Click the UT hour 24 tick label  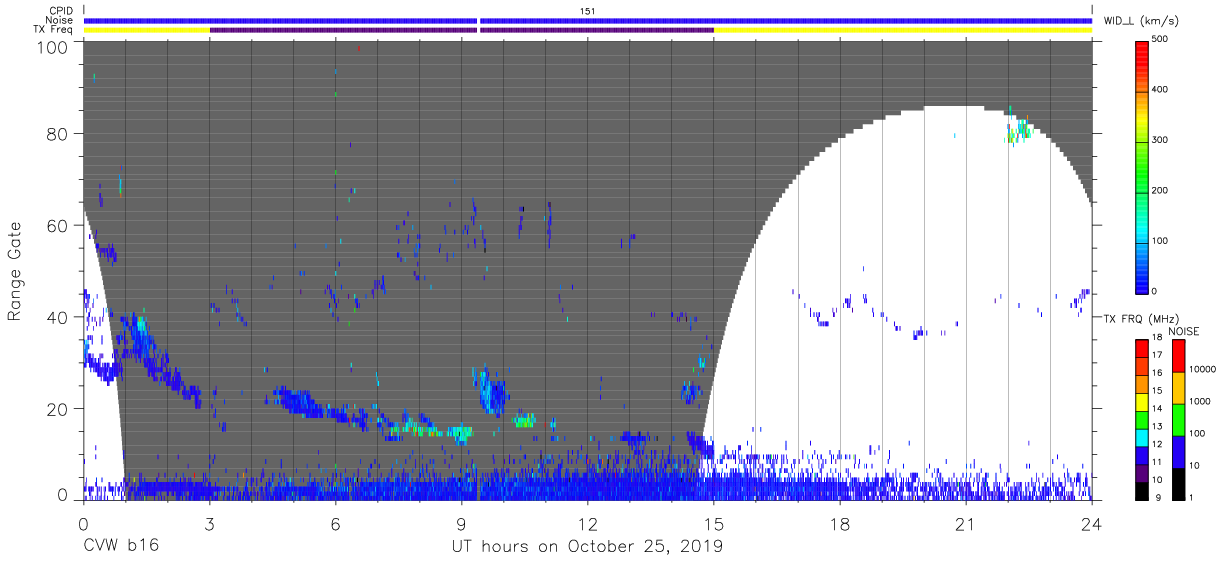1092,523
